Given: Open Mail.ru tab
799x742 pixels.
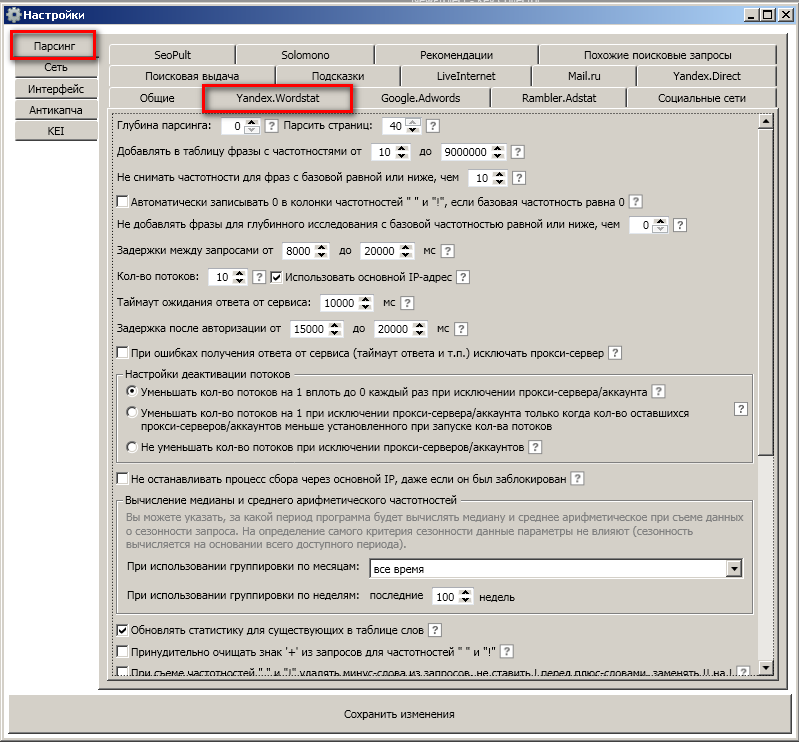Looking at the screenshot, I should click(584, 76).
